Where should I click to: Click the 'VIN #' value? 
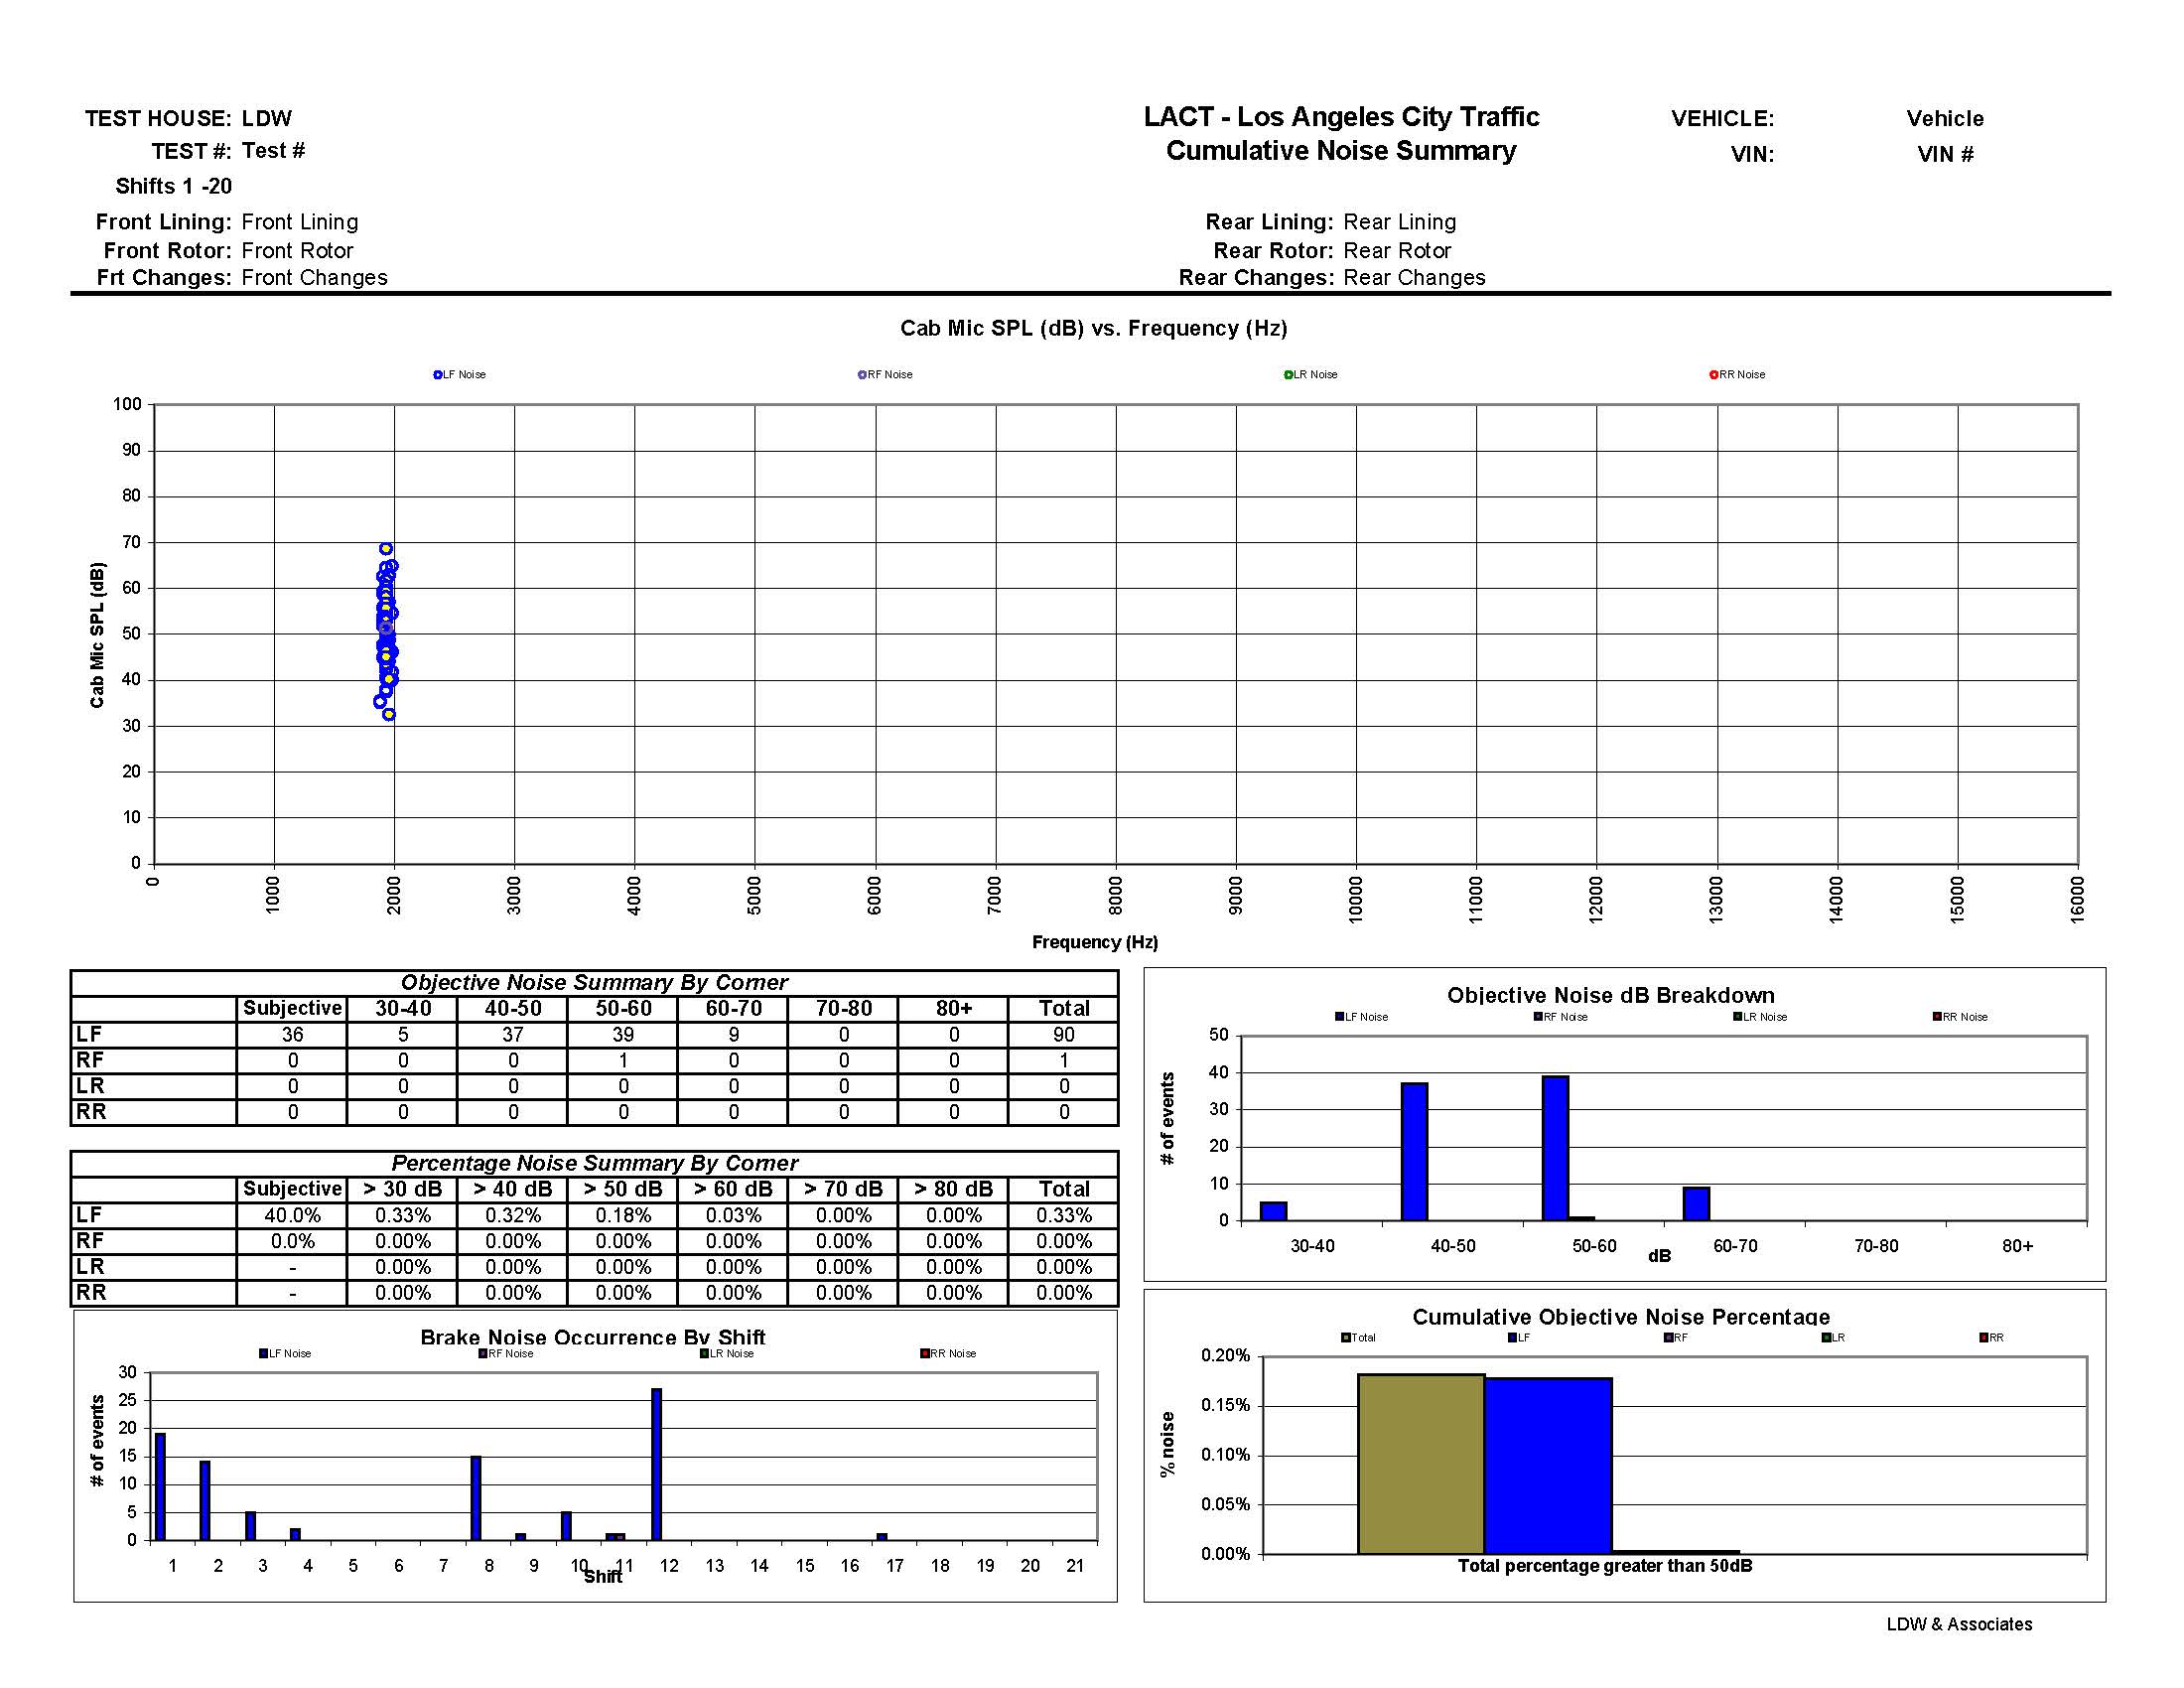(1945, 154)
